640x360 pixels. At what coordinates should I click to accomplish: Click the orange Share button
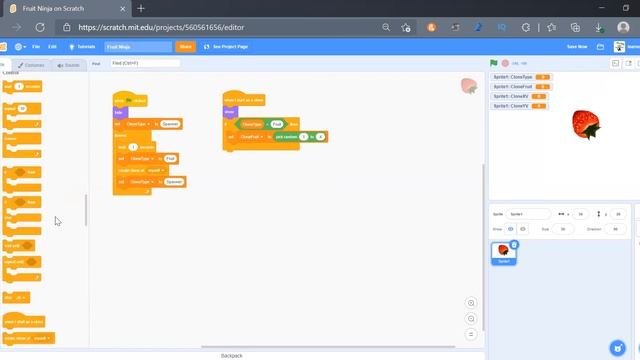point(185,47)
